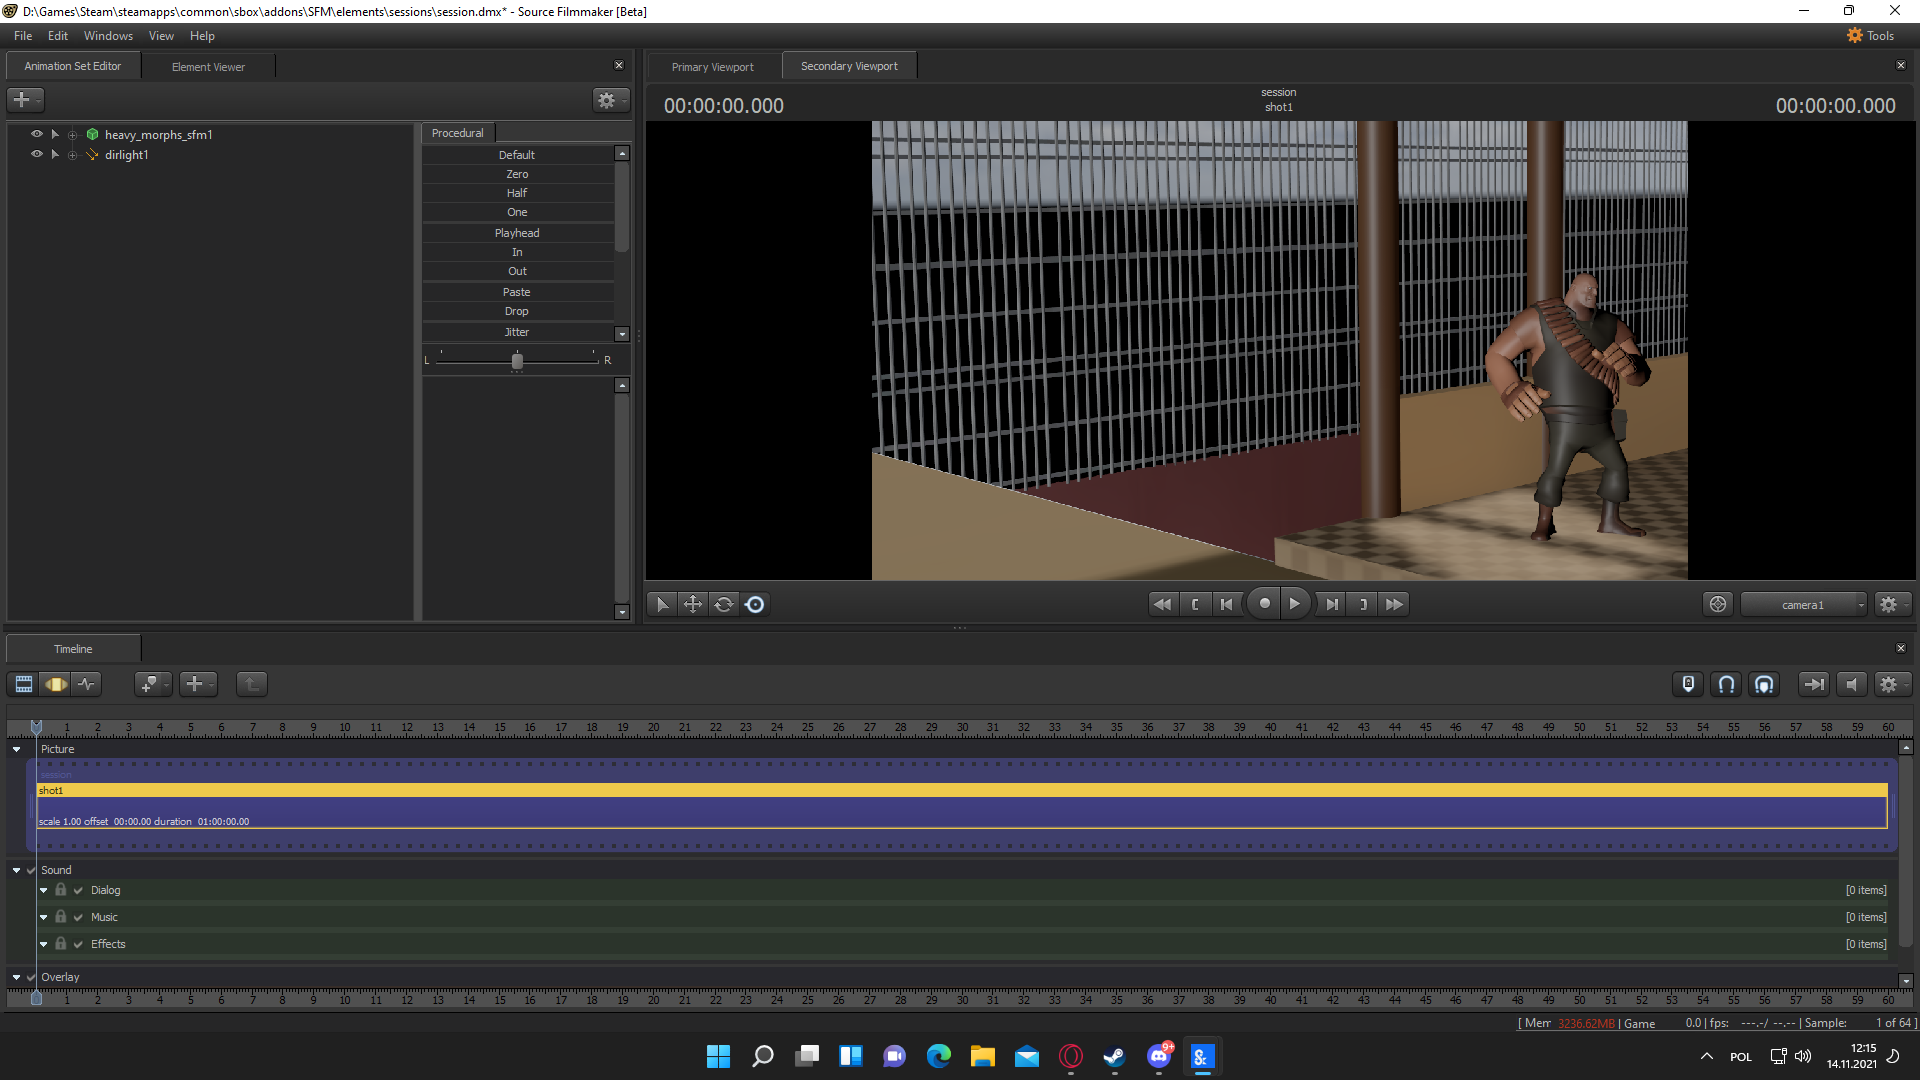Uncheck the Music track checkbox
Screen dimensions: 1920x1080
pos(77,916)
